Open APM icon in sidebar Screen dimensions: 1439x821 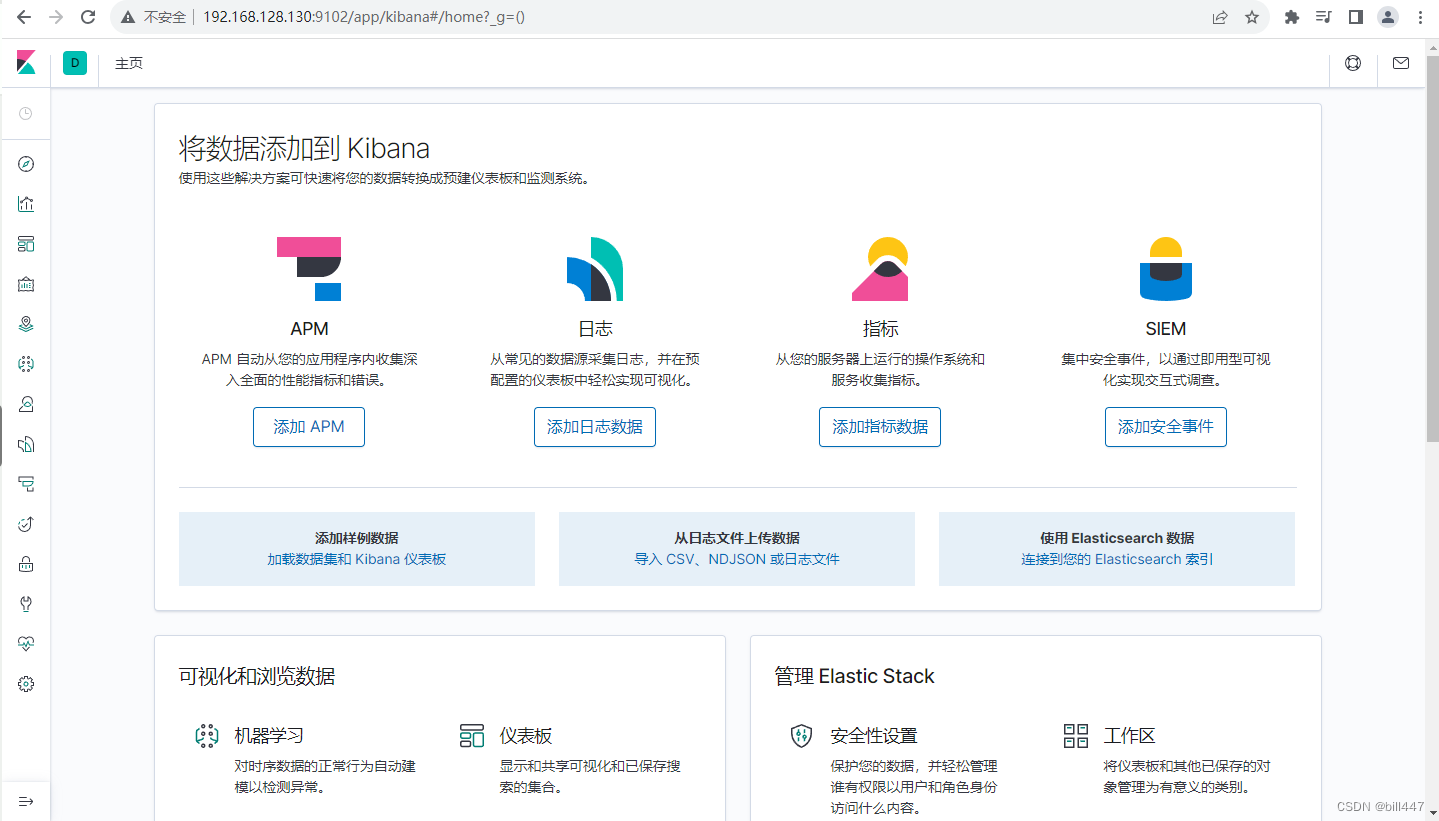point(26,484)
